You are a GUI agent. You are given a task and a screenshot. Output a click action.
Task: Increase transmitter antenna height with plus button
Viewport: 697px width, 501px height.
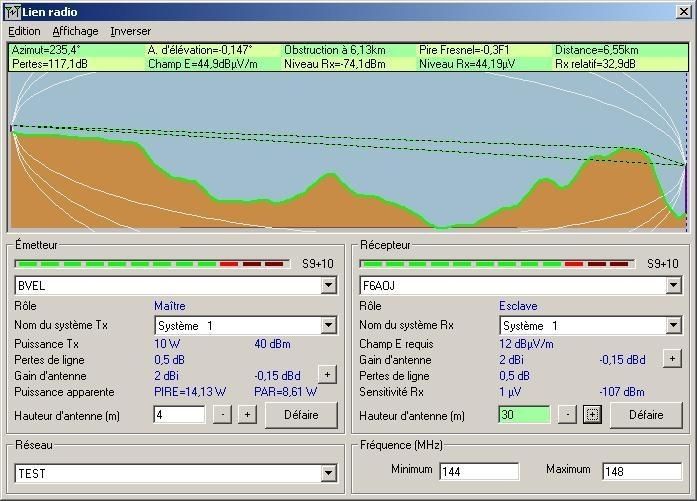(x=247, y=415)
